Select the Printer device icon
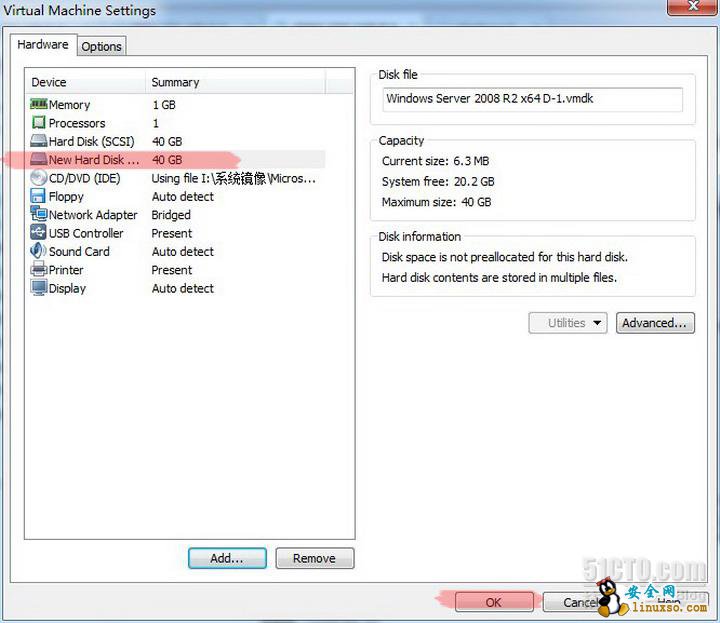The height and width of the screenshot is (623, 720). (x=39, y=270)
